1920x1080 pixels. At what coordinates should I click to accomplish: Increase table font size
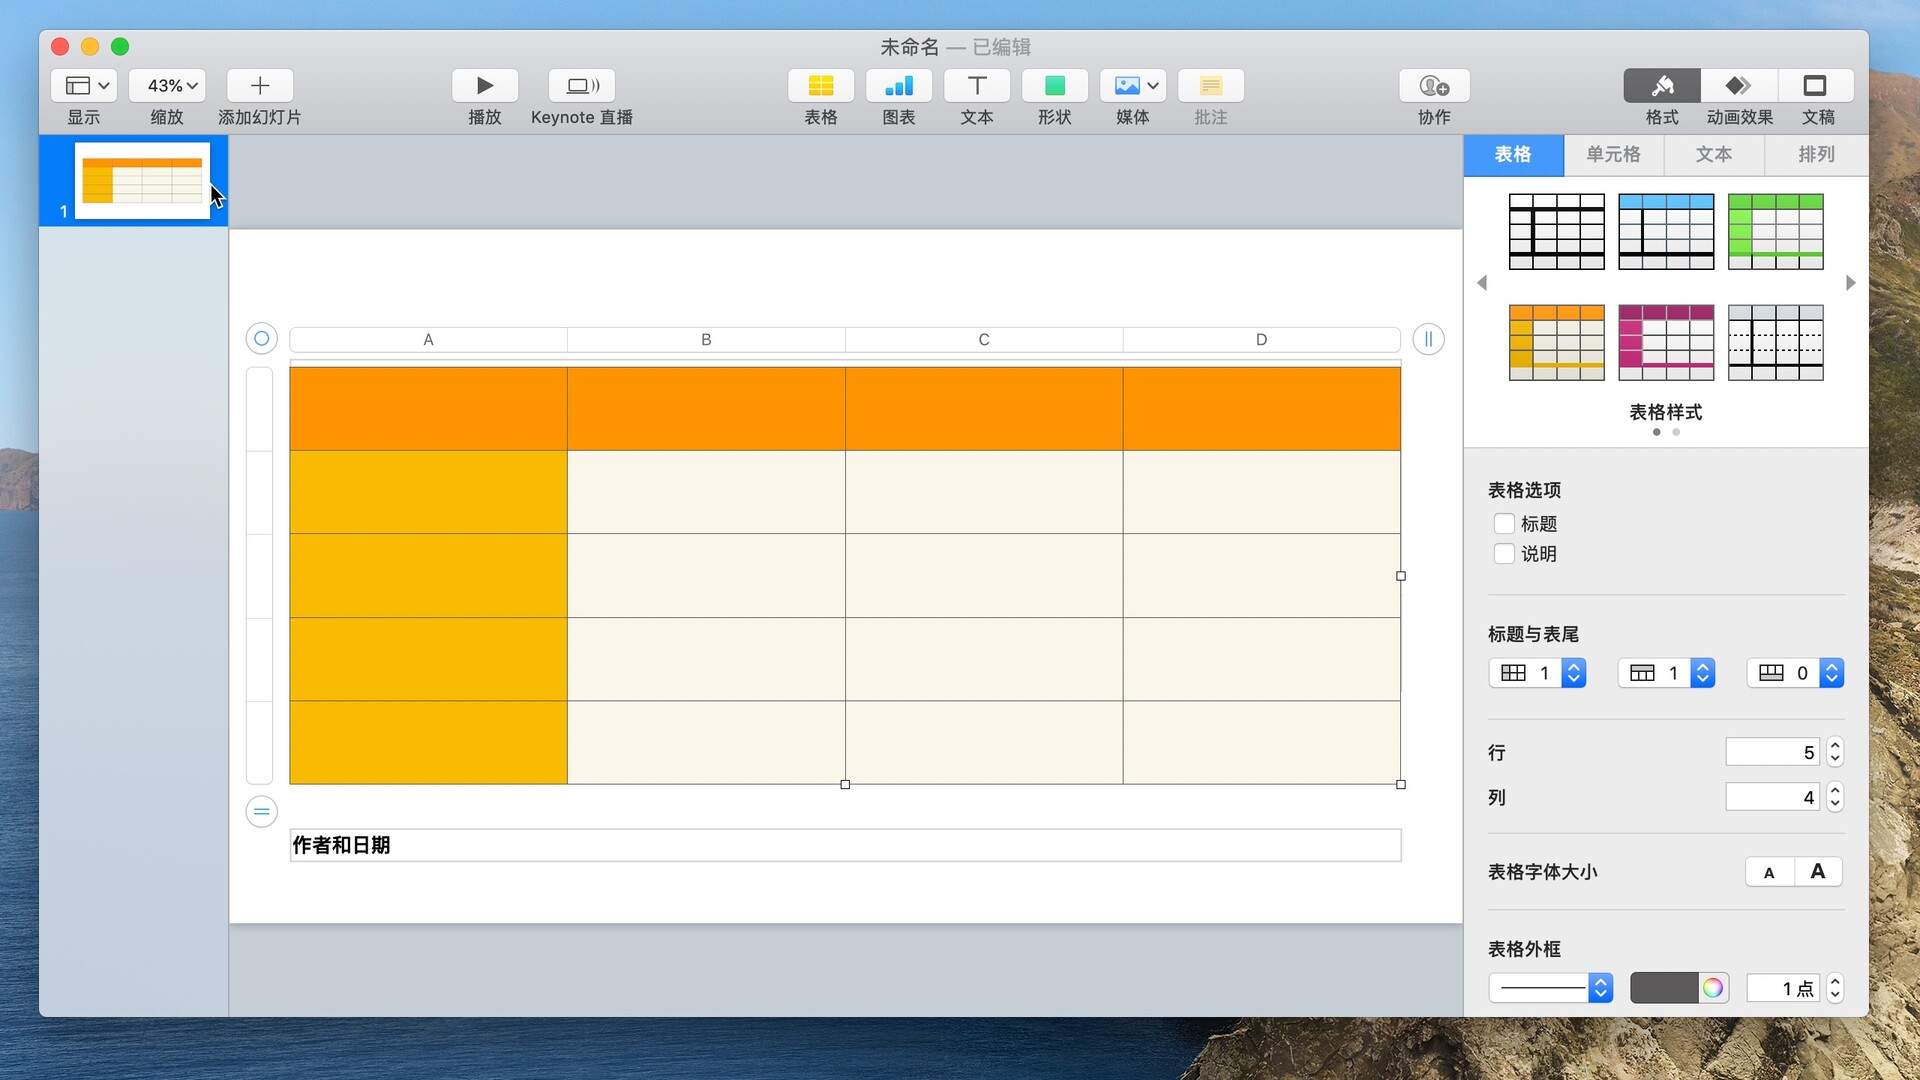(x=1817, y=872)
